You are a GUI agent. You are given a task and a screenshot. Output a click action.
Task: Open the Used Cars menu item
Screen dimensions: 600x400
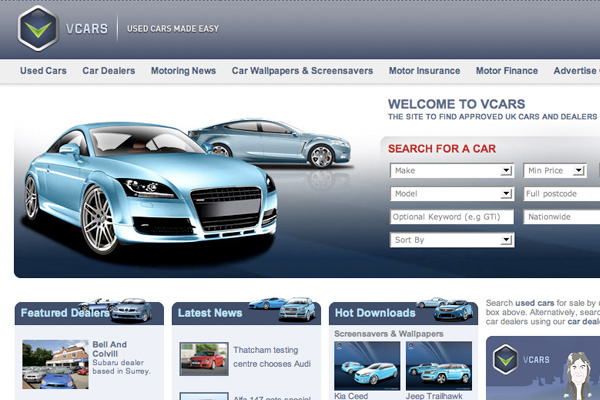click(x=43, y=71)
